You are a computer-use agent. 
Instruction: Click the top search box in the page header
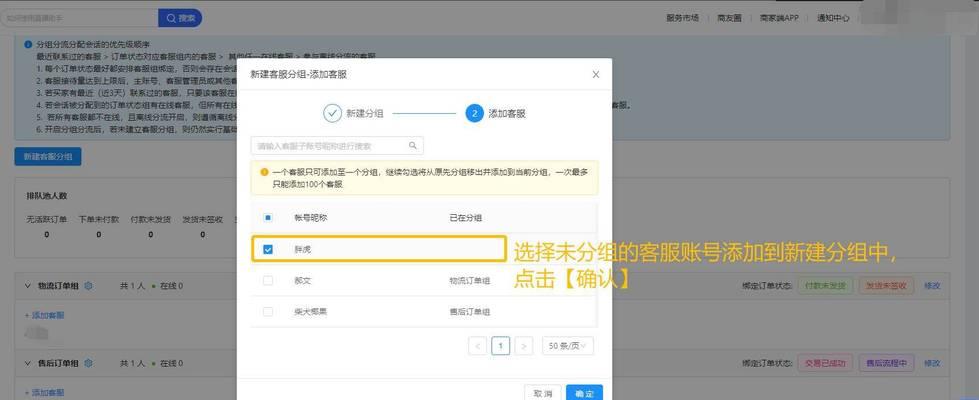pos(79,18)
